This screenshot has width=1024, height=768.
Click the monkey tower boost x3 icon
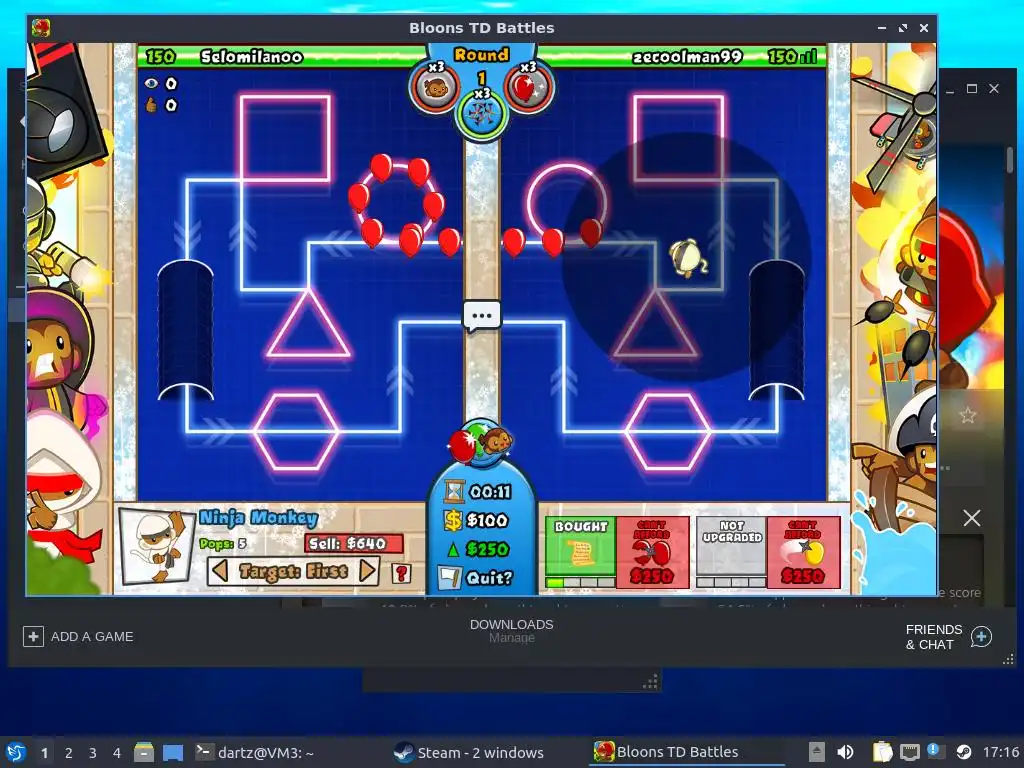(436, 86)
